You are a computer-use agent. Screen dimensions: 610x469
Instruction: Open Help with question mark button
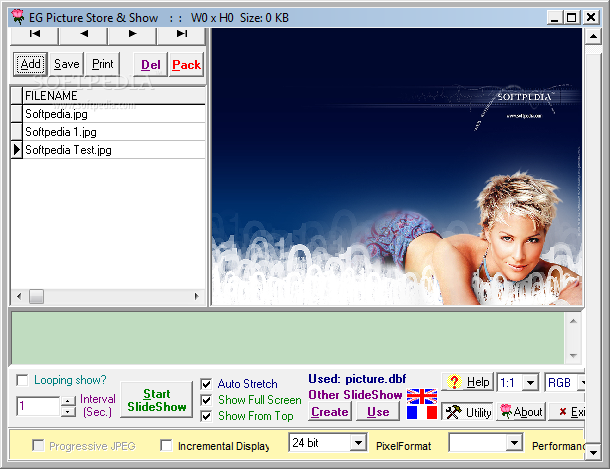click(x=468, y=382)
